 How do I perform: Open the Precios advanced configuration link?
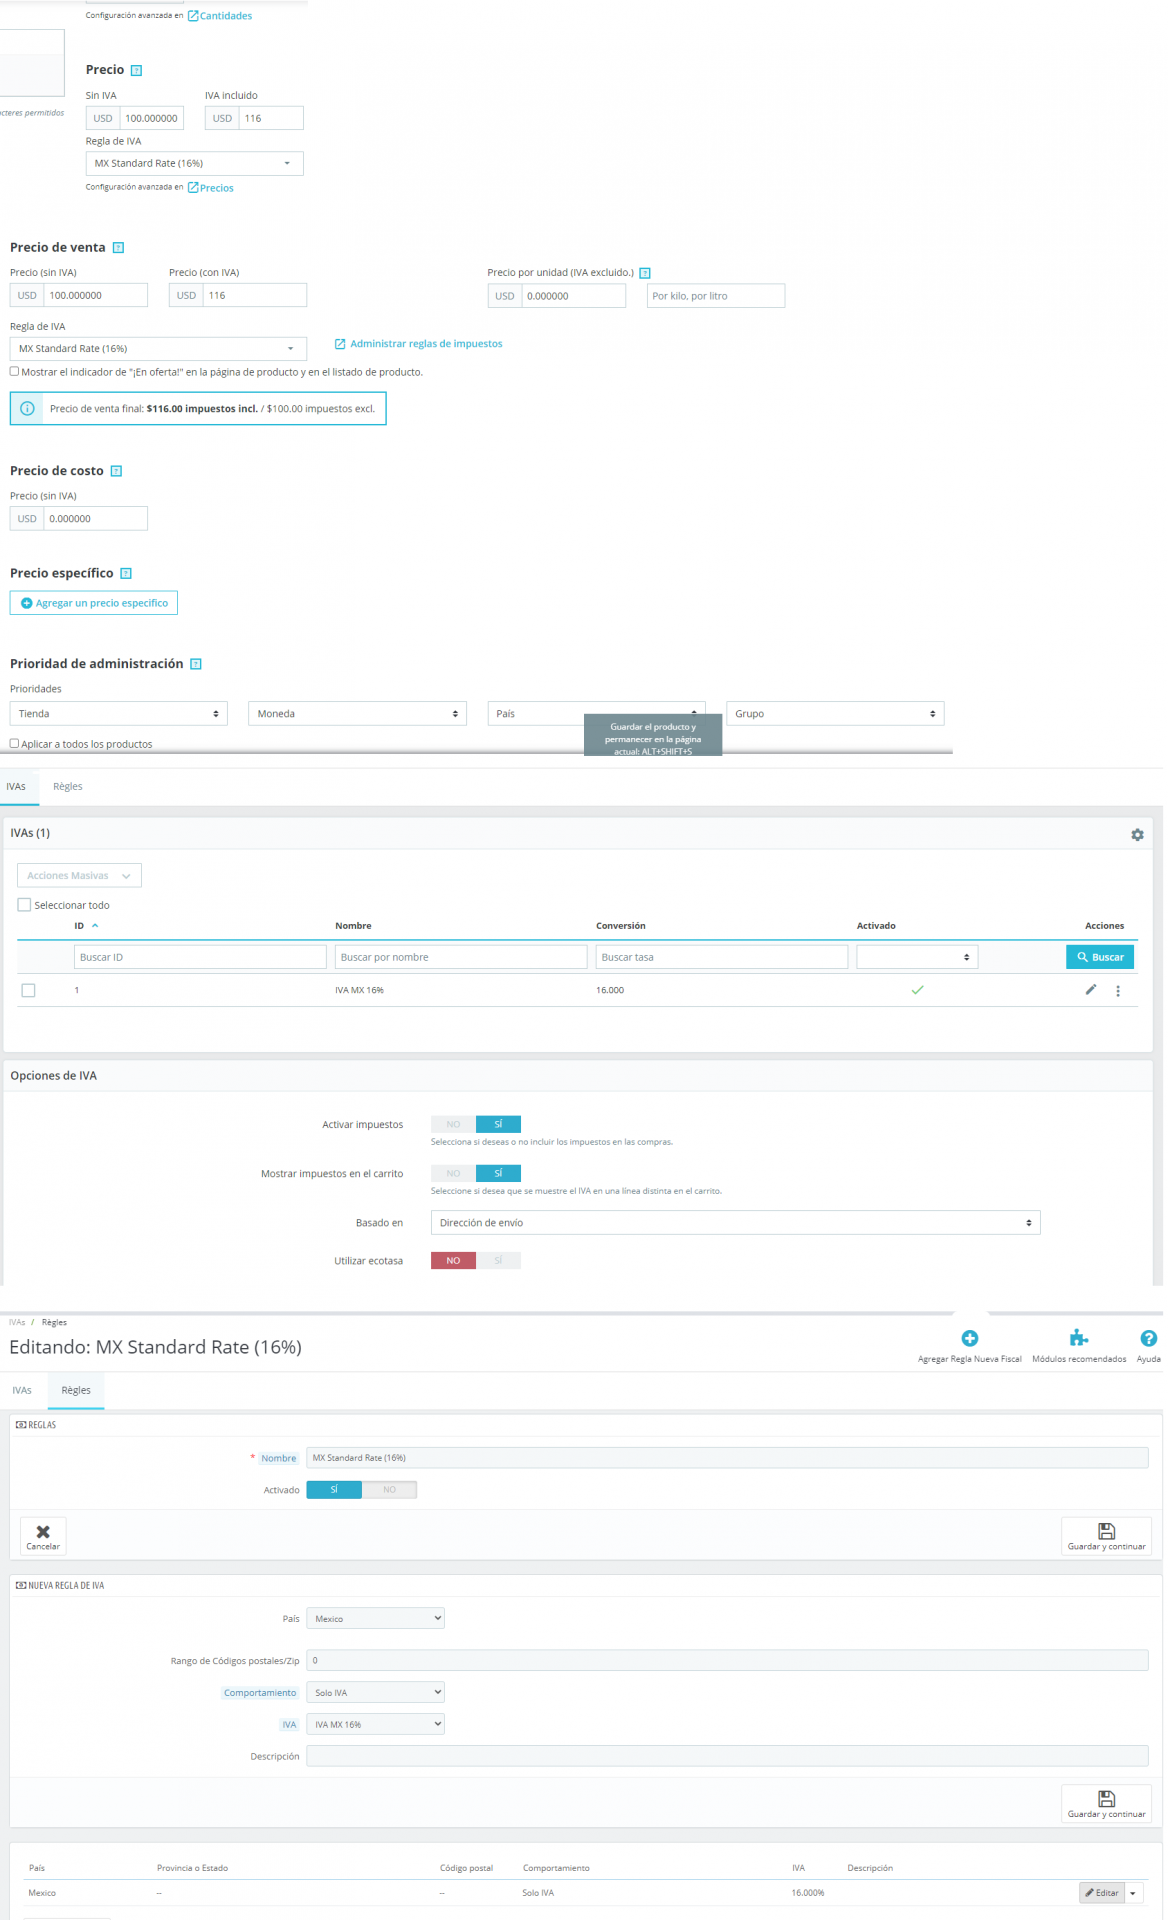point(211,188)
